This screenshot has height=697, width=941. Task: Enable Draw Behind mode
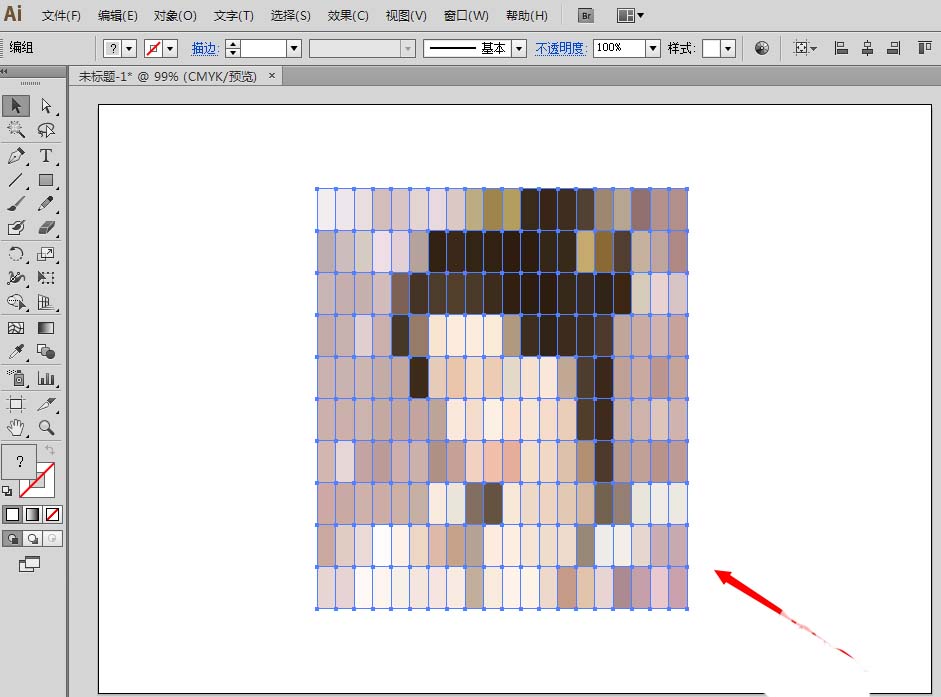click(x=32, y=539)
